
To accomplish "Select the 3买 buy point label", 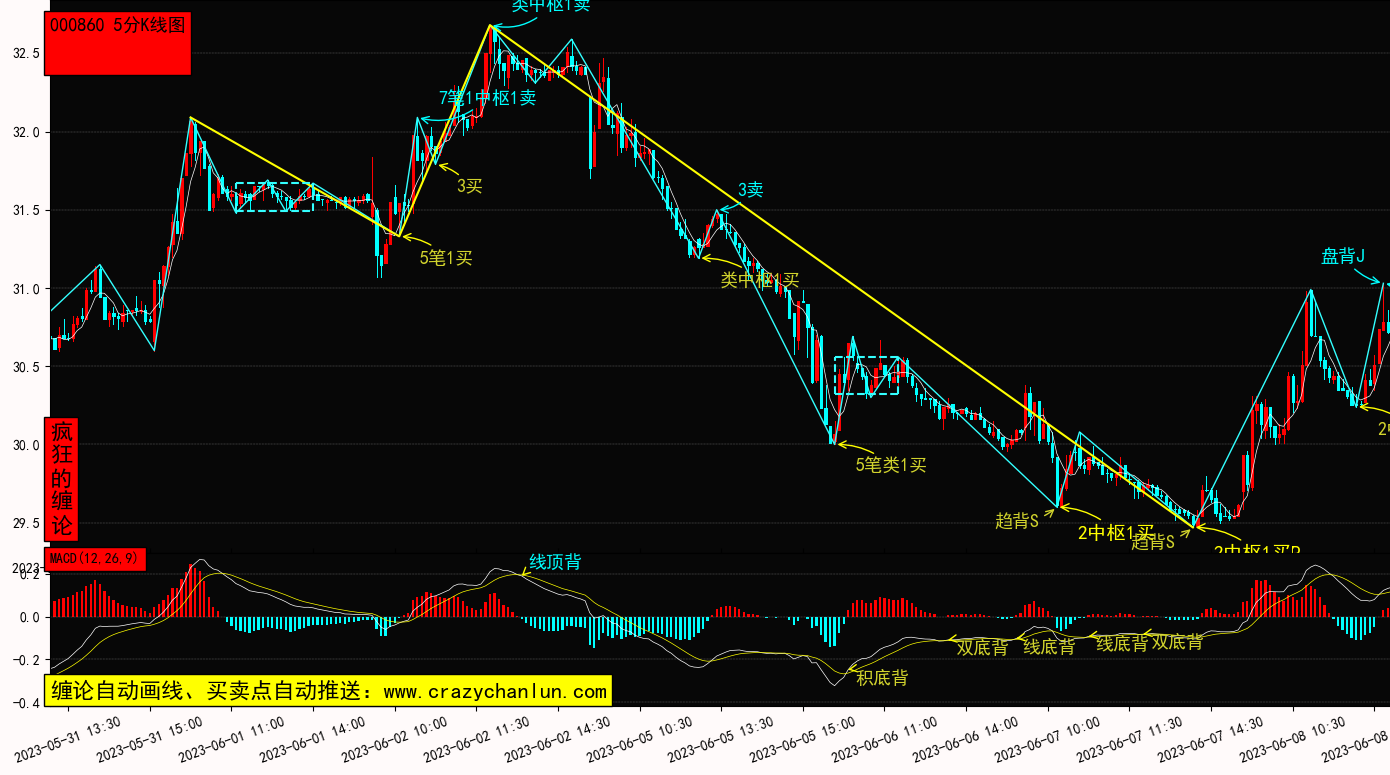I will [470, 185].
